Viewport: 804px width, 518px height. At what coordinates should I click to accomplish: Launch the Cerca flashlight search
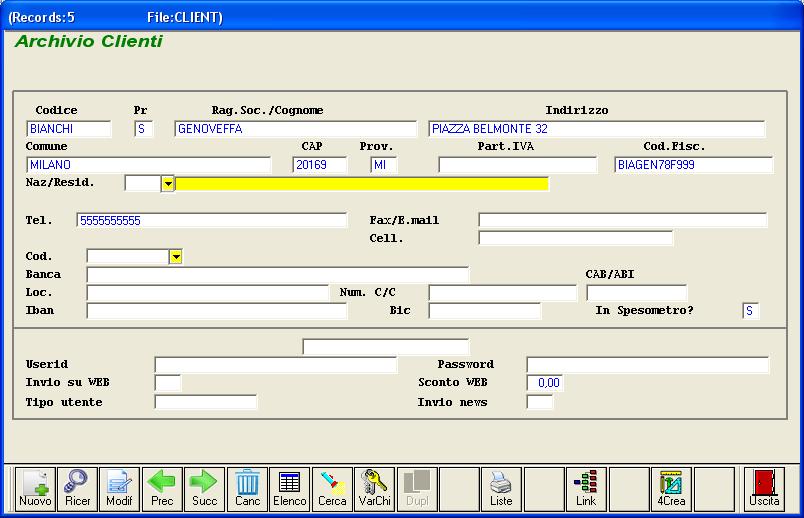pos(332,489)
